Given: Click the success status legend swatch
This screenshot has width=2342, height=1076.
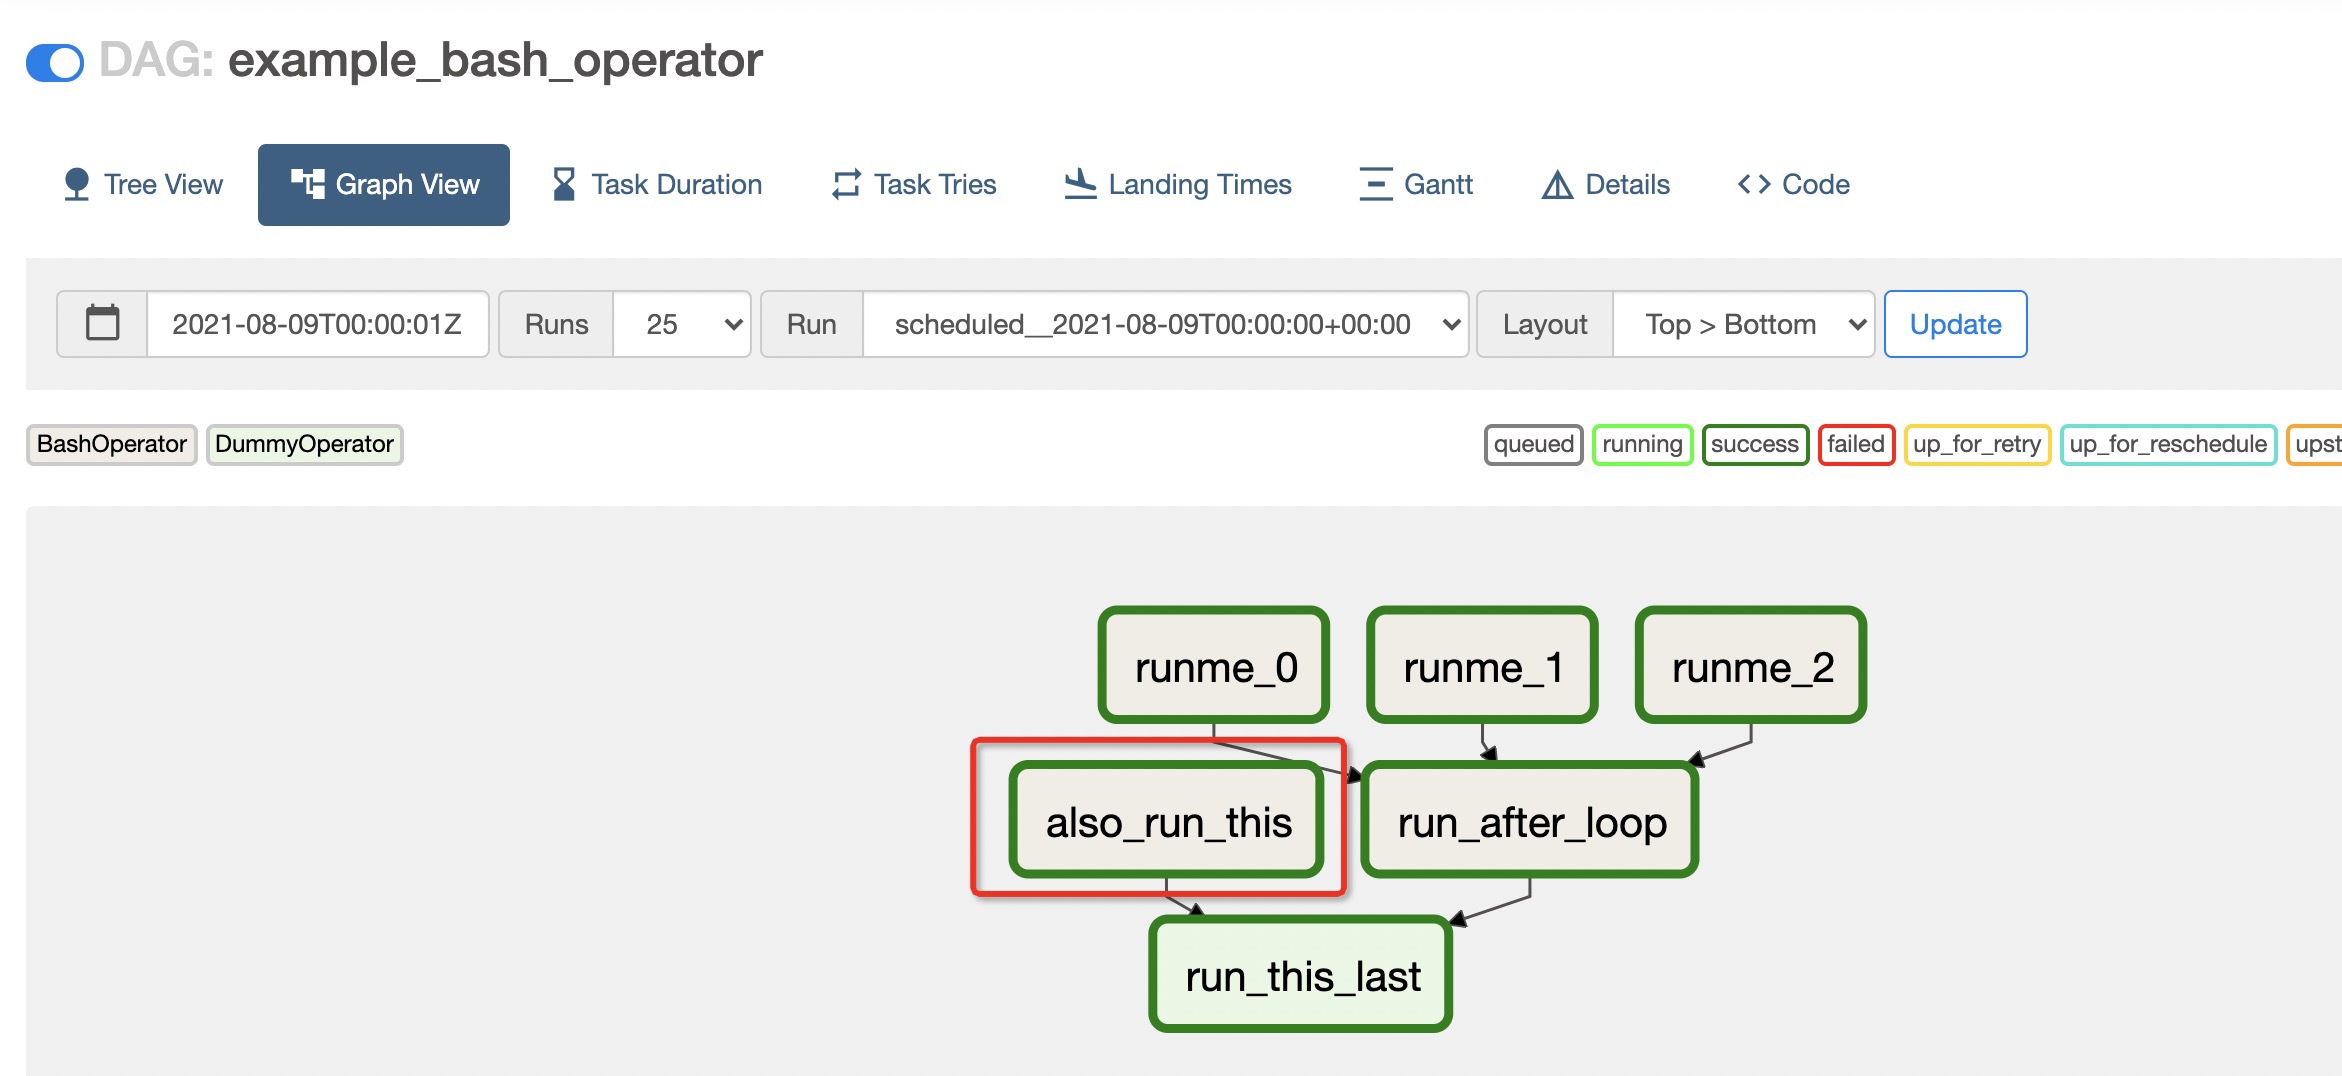Looking at the screenshot, I should 1755,445.
